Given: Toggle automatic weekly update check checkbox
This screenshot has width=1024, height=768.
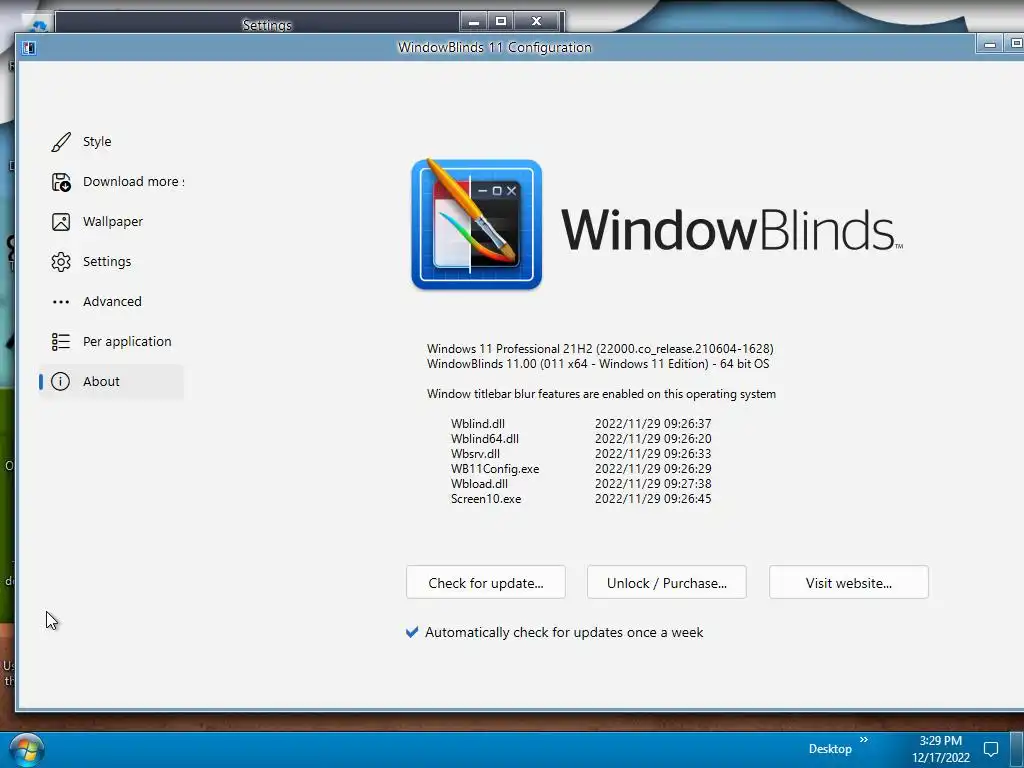Looking at the screenshot, I should pos(412,632).
